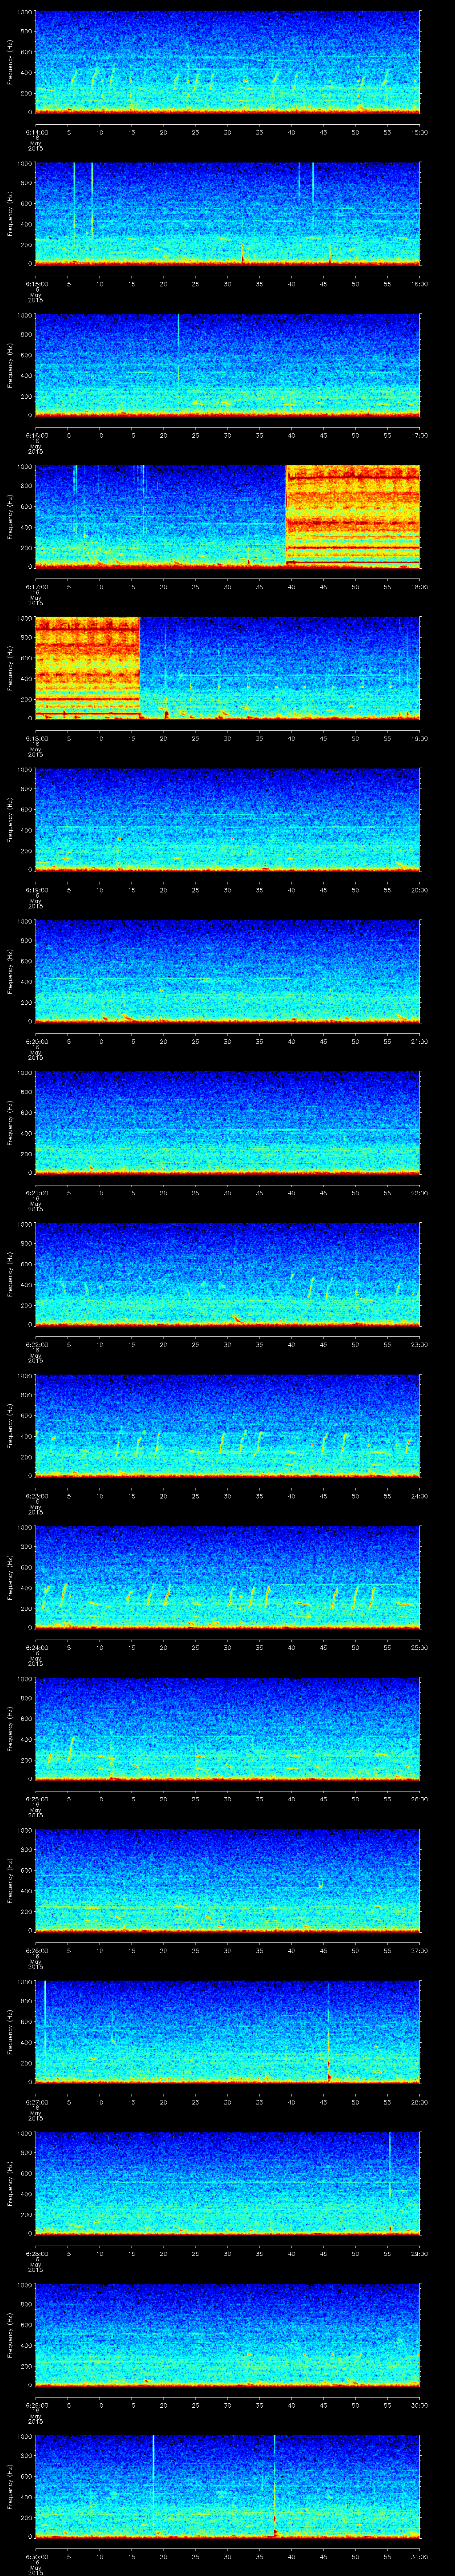Click the 26:00 end time label
Image resolution: width=455 pixels, height=2576 pixels.
(420, 1798)
